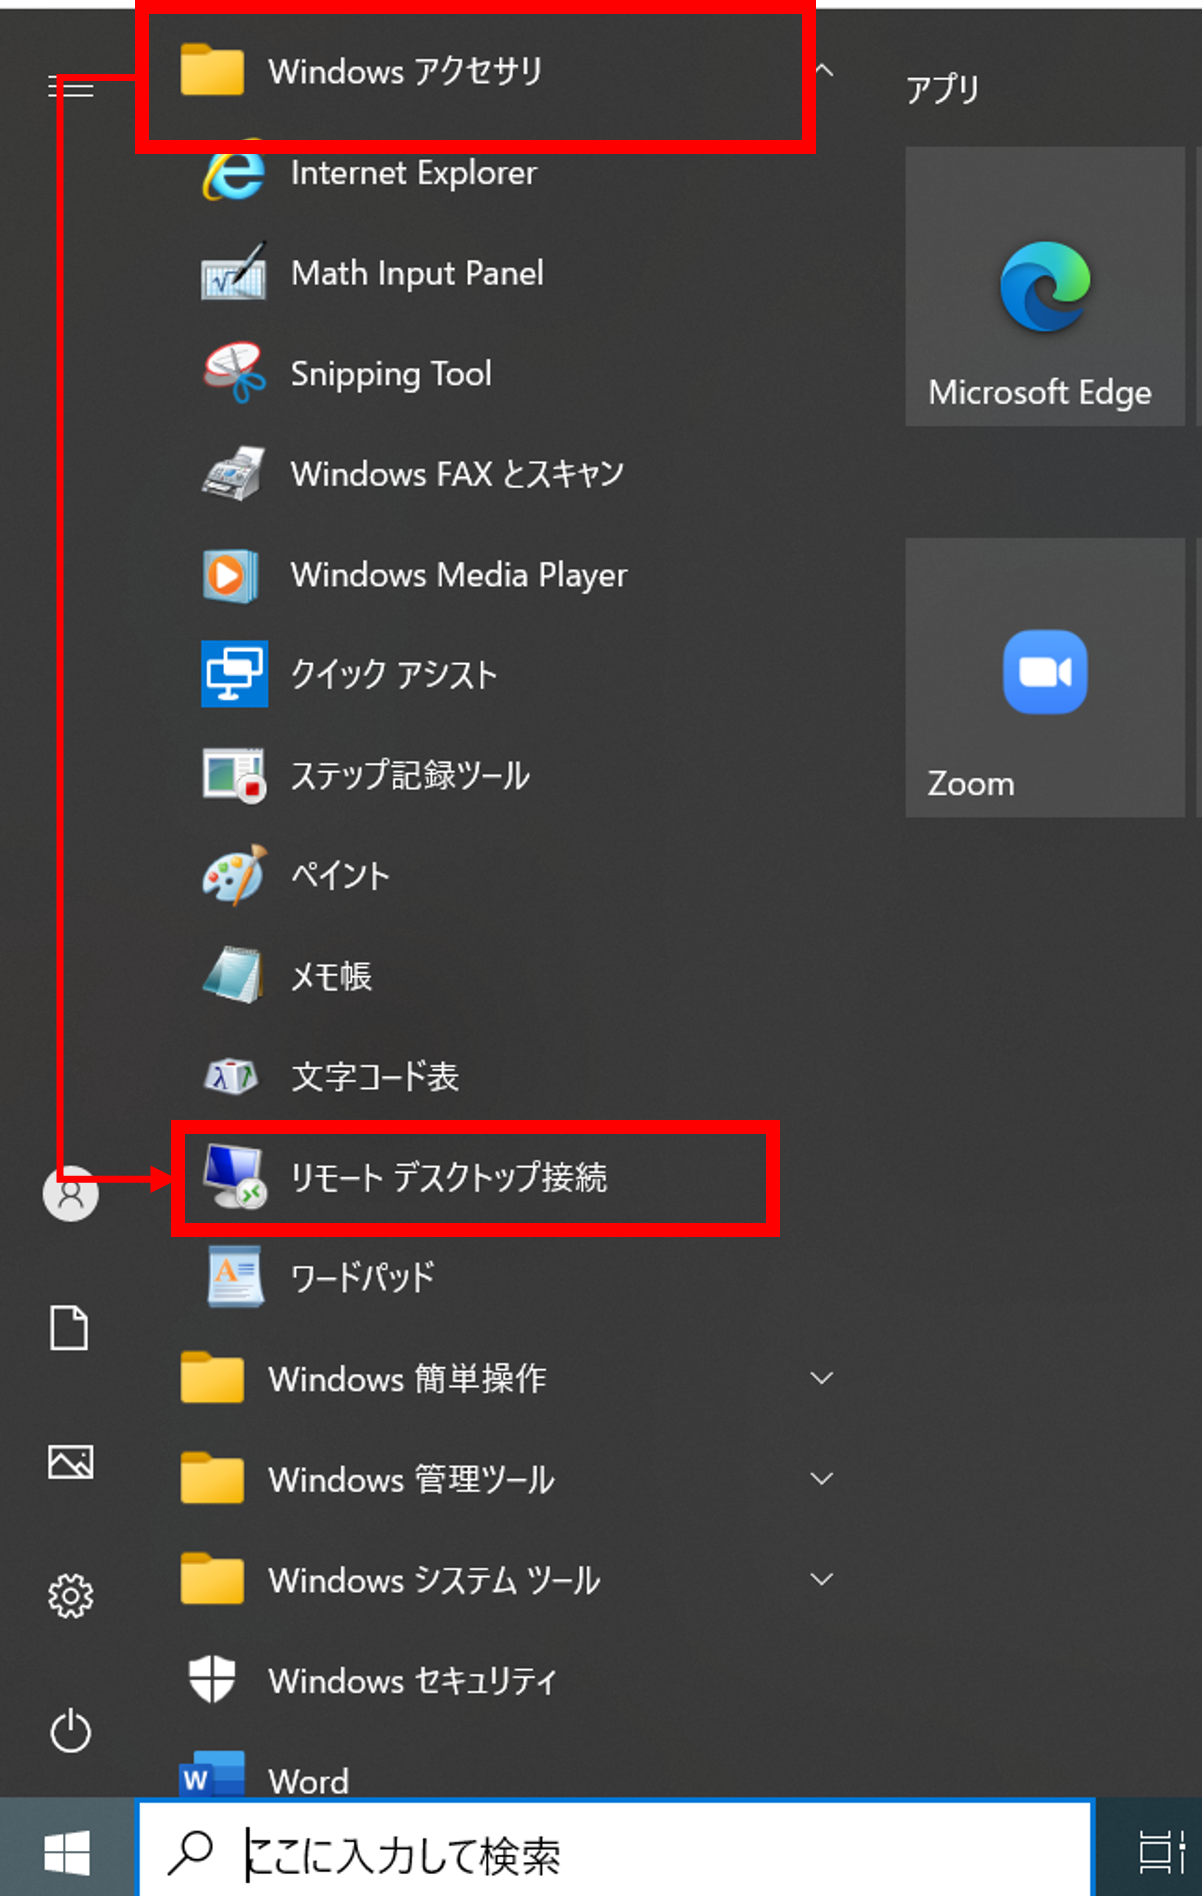
Task: Click the Internet Explorer label
Action: pyautogui.click(x=414, y=173)
